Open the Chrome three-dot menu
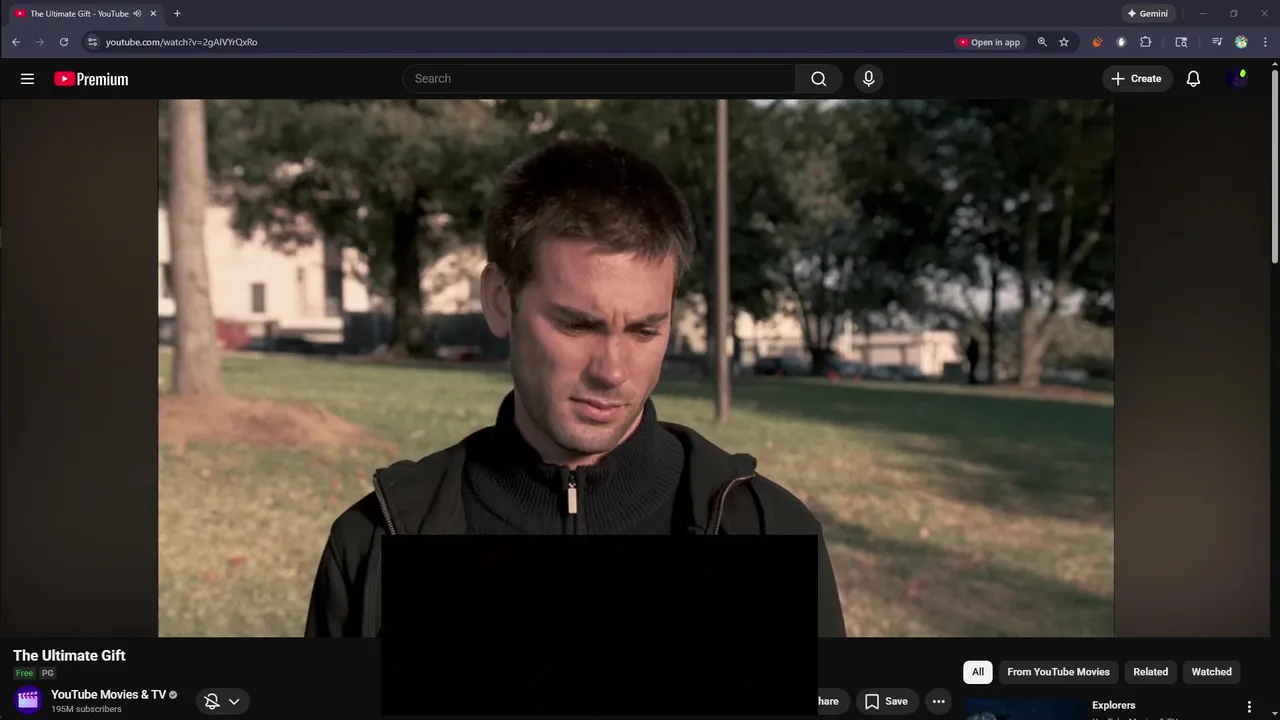 point(1266,42)
